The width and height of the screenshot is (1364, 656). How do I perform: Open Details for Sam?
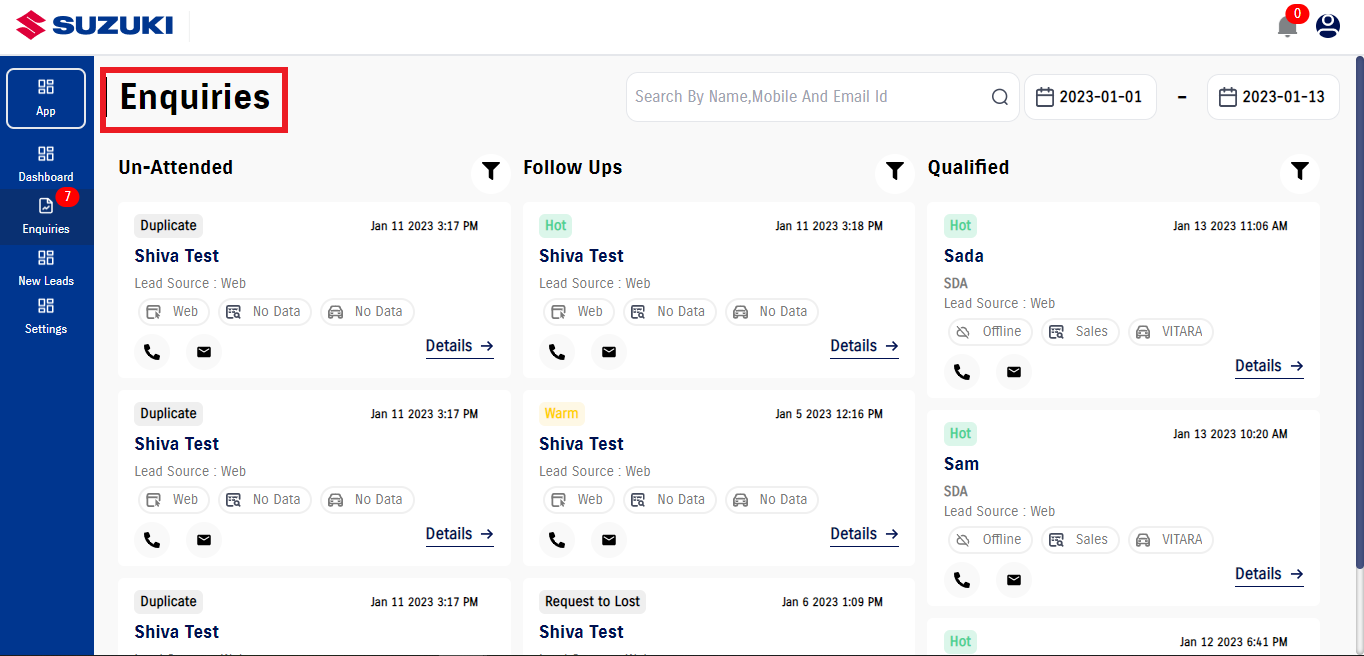coord(1269,575)
